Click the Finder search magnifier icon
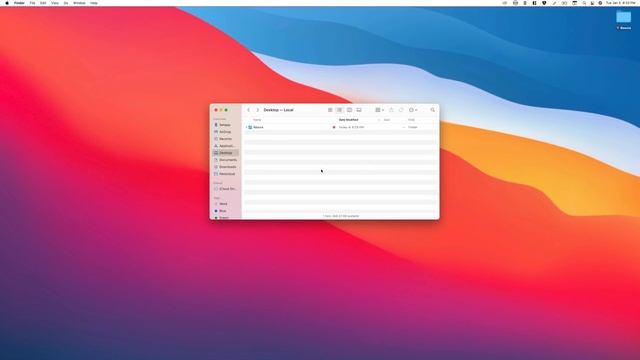This screenshot has height=360, width=640. point(433,110)
